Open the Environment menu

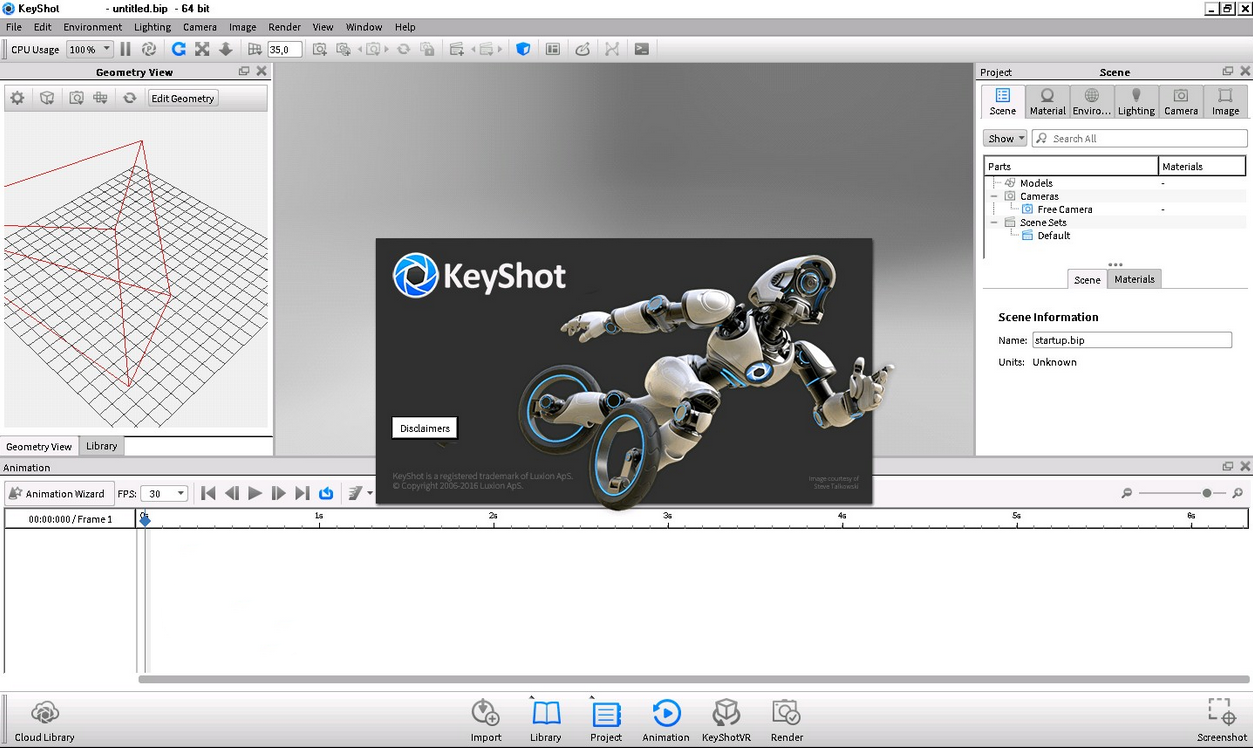tap(93, 27)
